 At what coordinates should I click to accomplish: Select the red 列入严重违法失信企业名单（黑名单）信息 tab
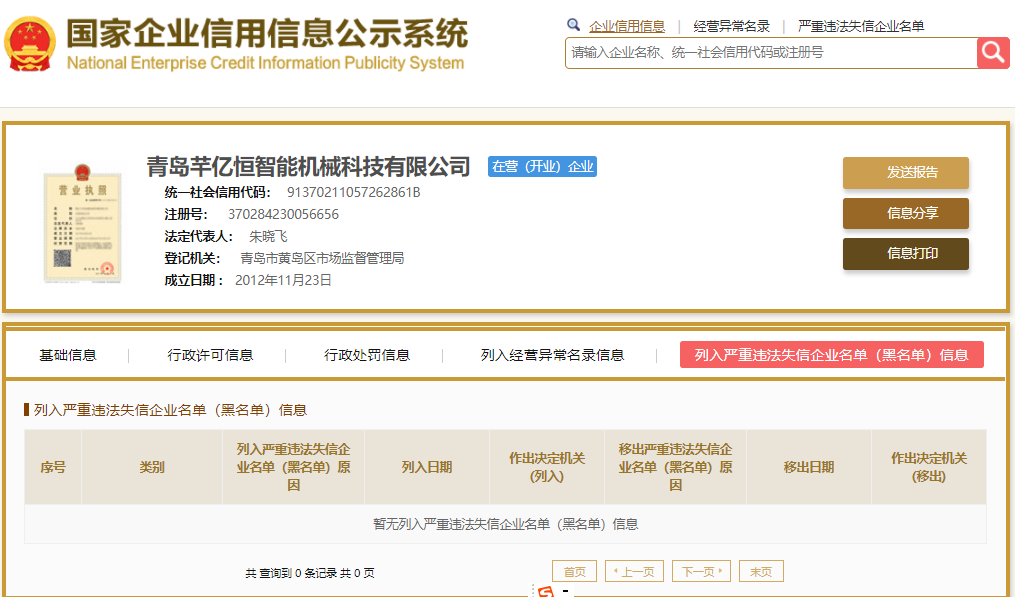(832, 355)
